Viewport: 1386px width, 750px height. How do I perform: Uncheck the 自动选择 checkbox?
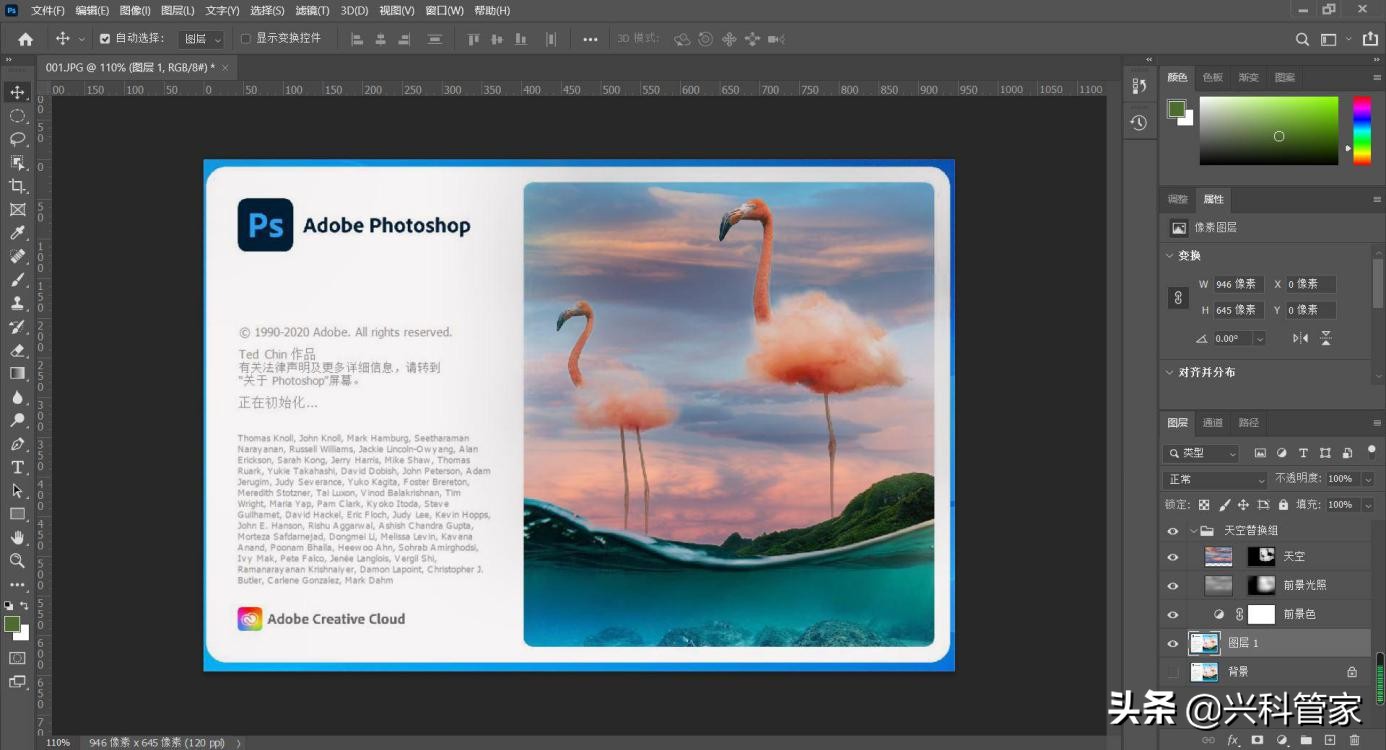(105, 39)
